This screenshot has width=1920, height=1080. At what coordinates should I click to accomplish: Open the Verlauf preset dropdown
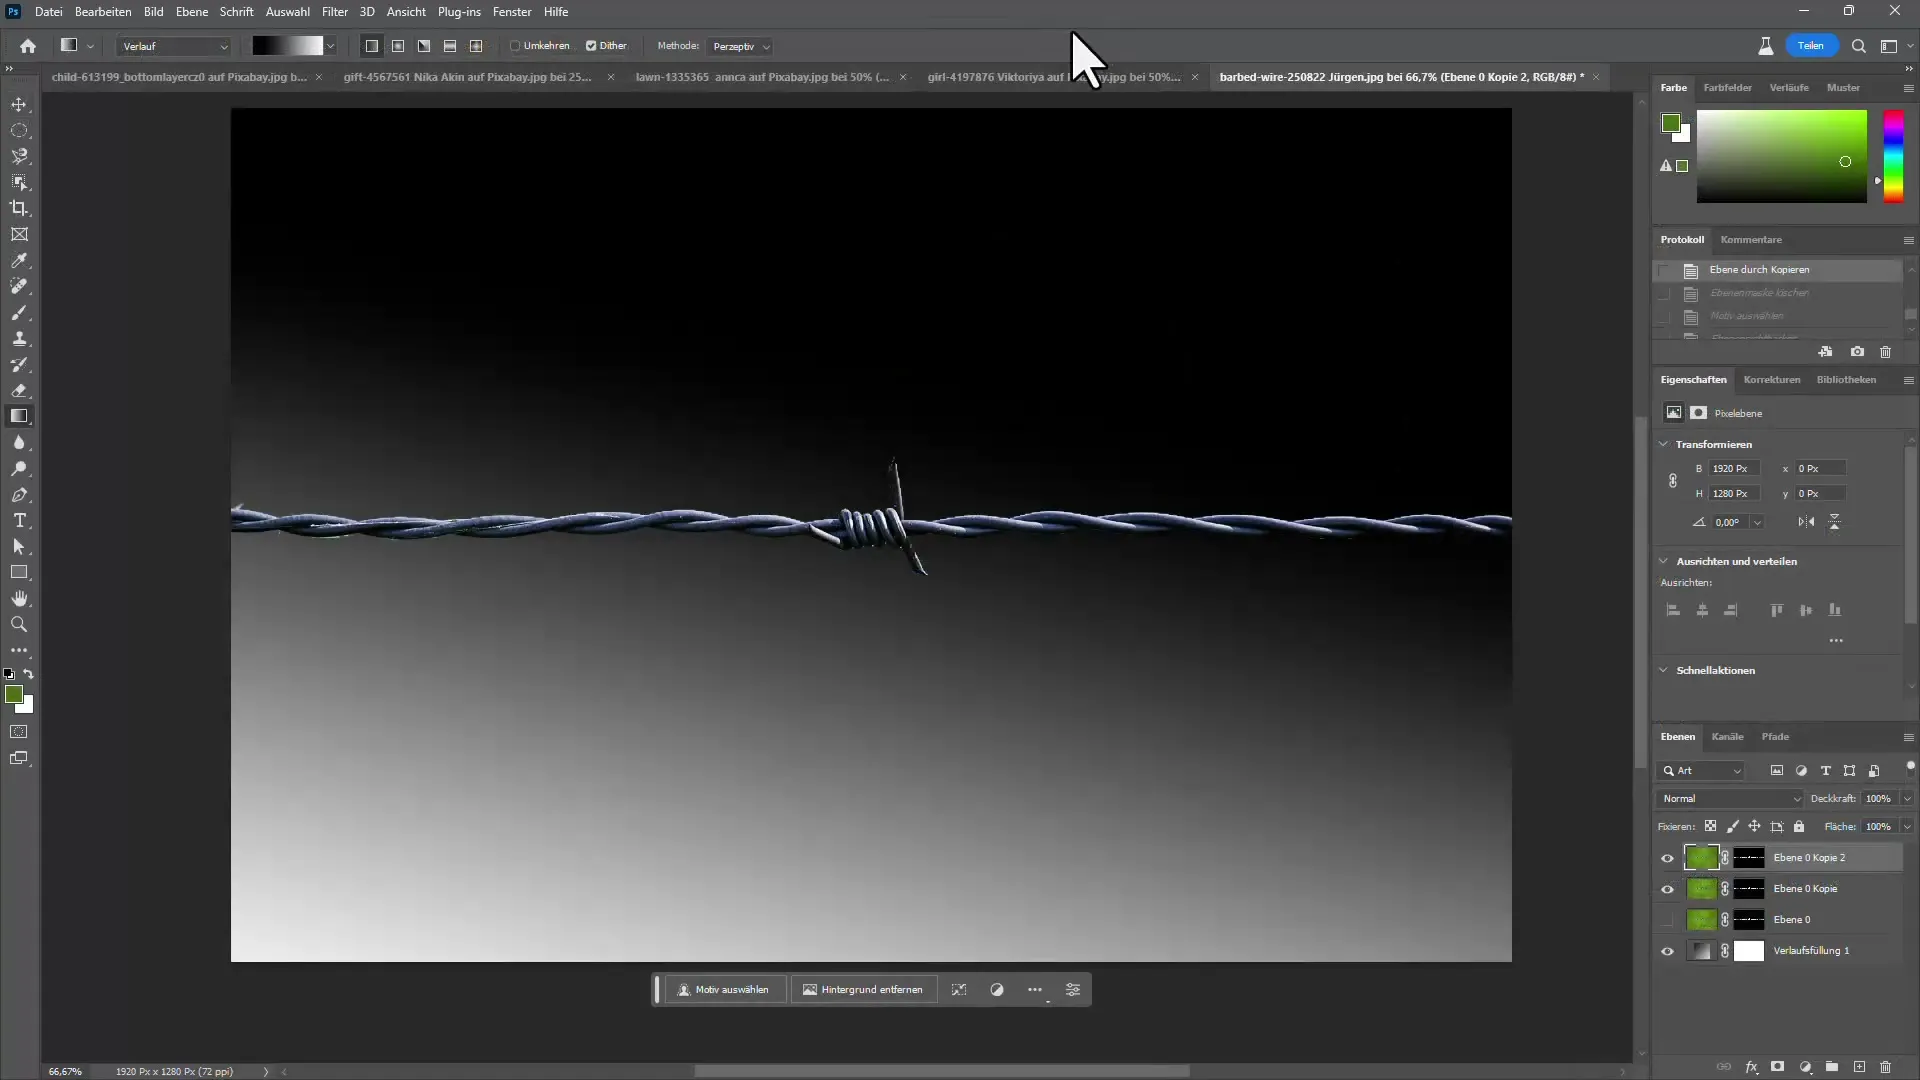pyautogui.click(x=174, y=46)
